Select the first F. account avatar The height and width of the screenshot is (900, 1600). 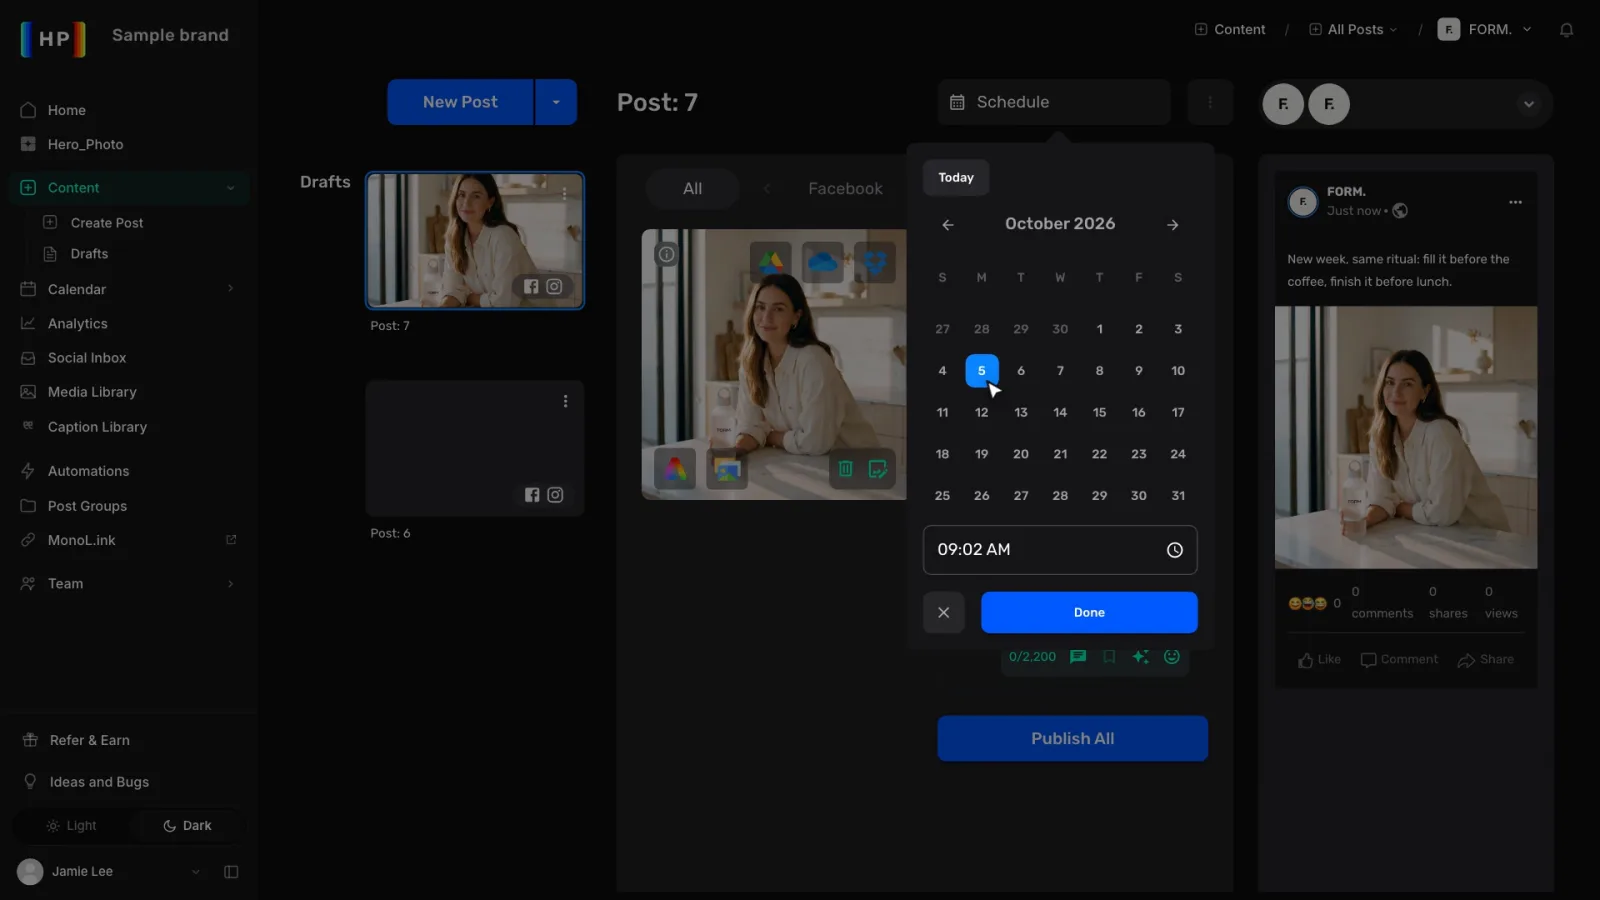pyautogui.click(x=1283, y=104)
